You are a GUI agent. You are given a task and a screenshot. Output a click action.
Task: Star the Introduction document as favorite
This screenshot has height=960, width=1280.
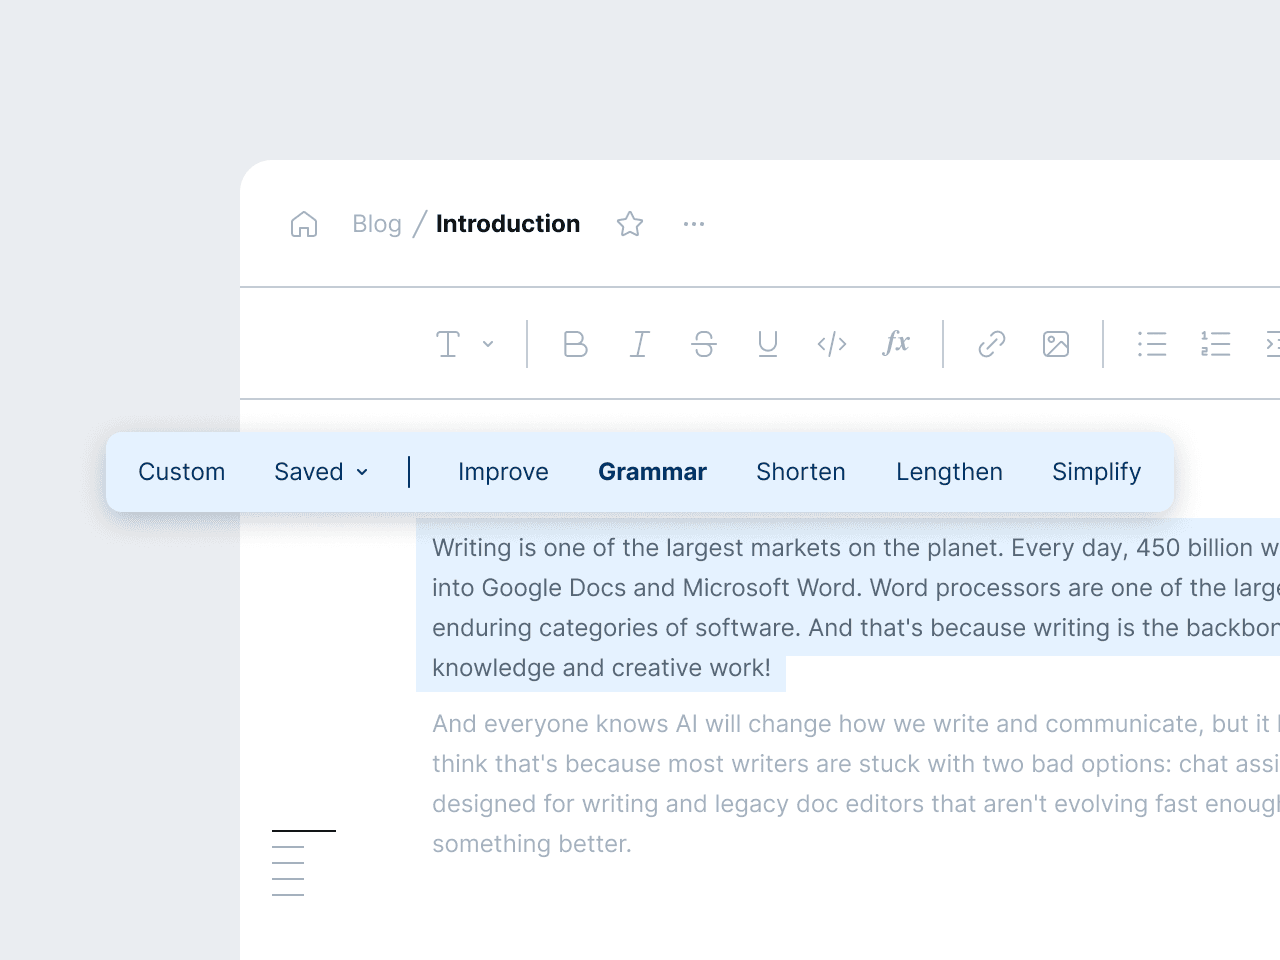630,224
